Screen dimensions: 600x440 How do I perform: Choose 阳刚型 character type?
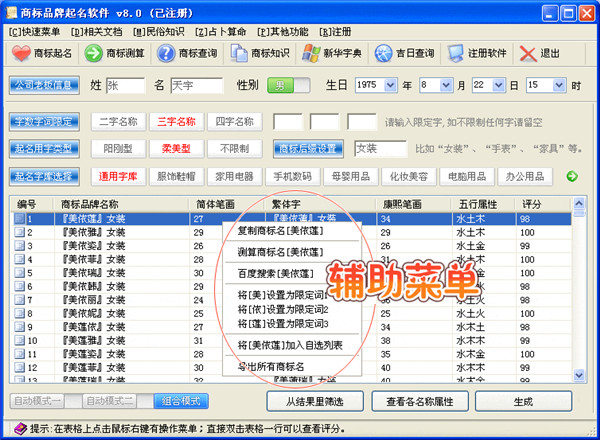pos(118,148)
